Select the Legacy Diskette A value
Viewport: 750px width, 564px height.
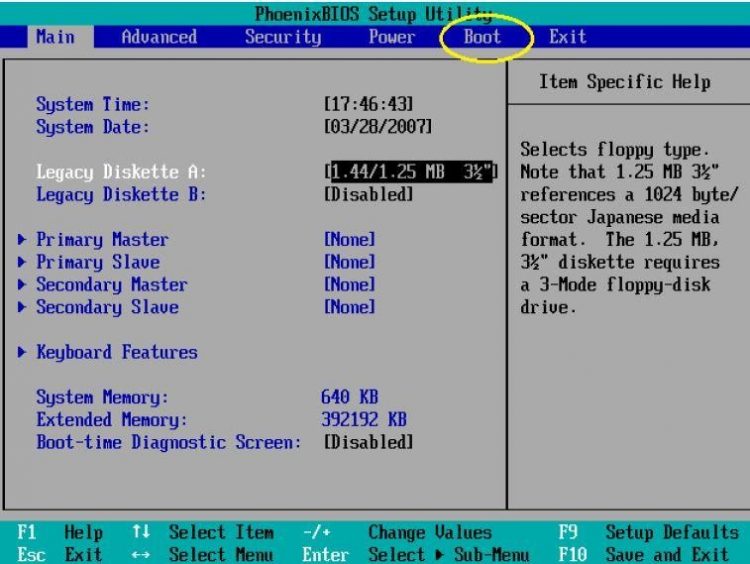[x=411, y=172]
